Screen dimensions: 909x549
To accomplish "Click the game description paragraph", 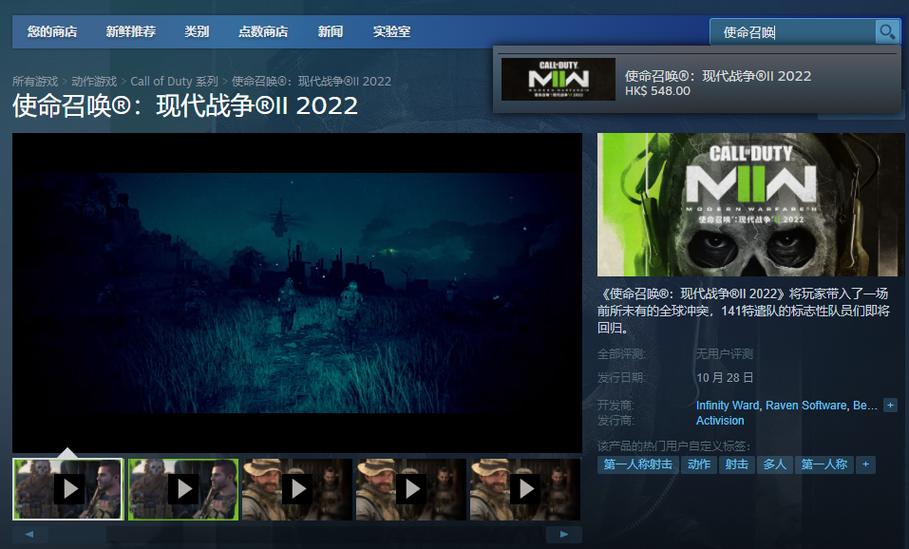I will tap(744, 311).
